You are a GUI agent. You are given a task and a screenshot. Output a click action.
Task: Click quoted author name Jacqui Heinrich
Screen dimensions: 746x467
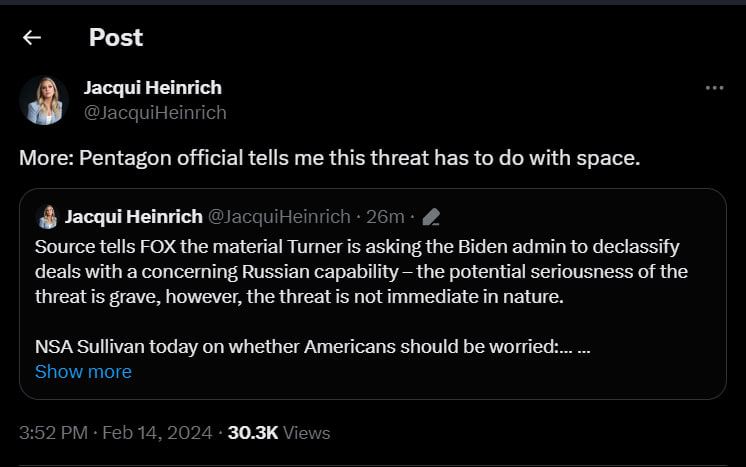point(132,216)
